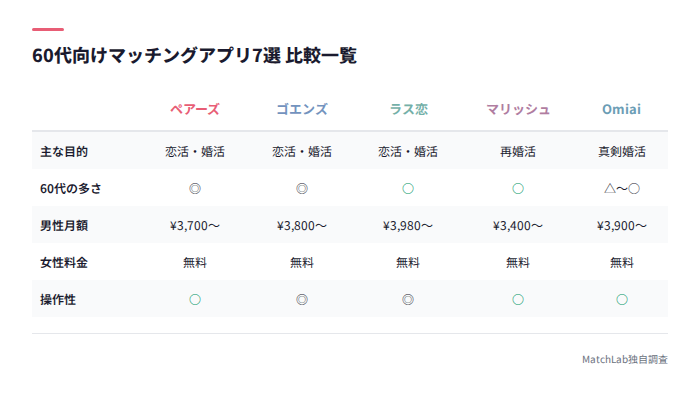The image size is (700, 396).
Task: Click the 再婚活 cell for マリッシュ
Action: (x=518, y=152)
